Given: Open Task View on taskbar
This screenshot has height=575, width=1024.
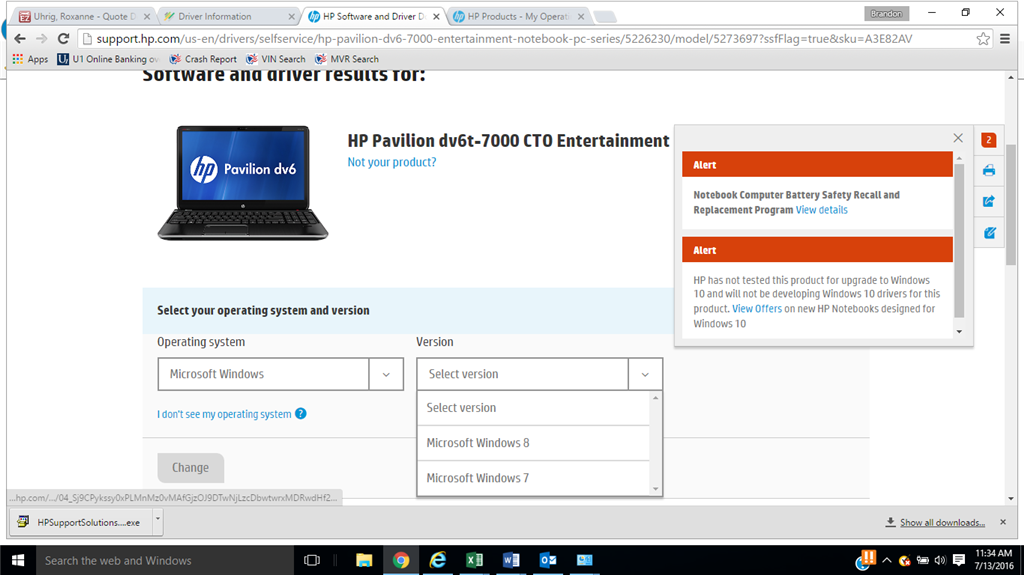Looking at the screenshot, I should [312, 560].
